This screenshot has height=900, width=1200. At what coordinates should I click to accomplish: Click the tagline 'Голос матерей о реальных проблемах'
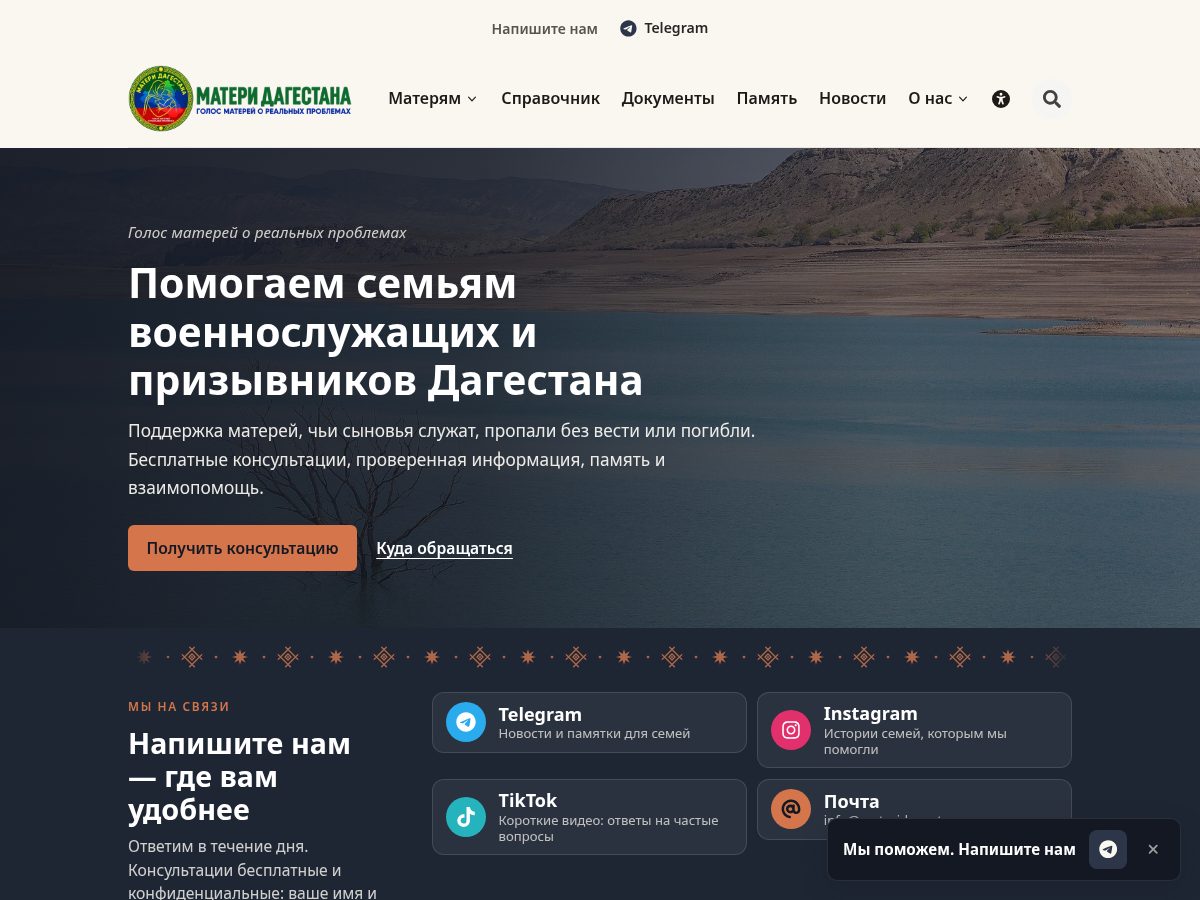point(267,232)
